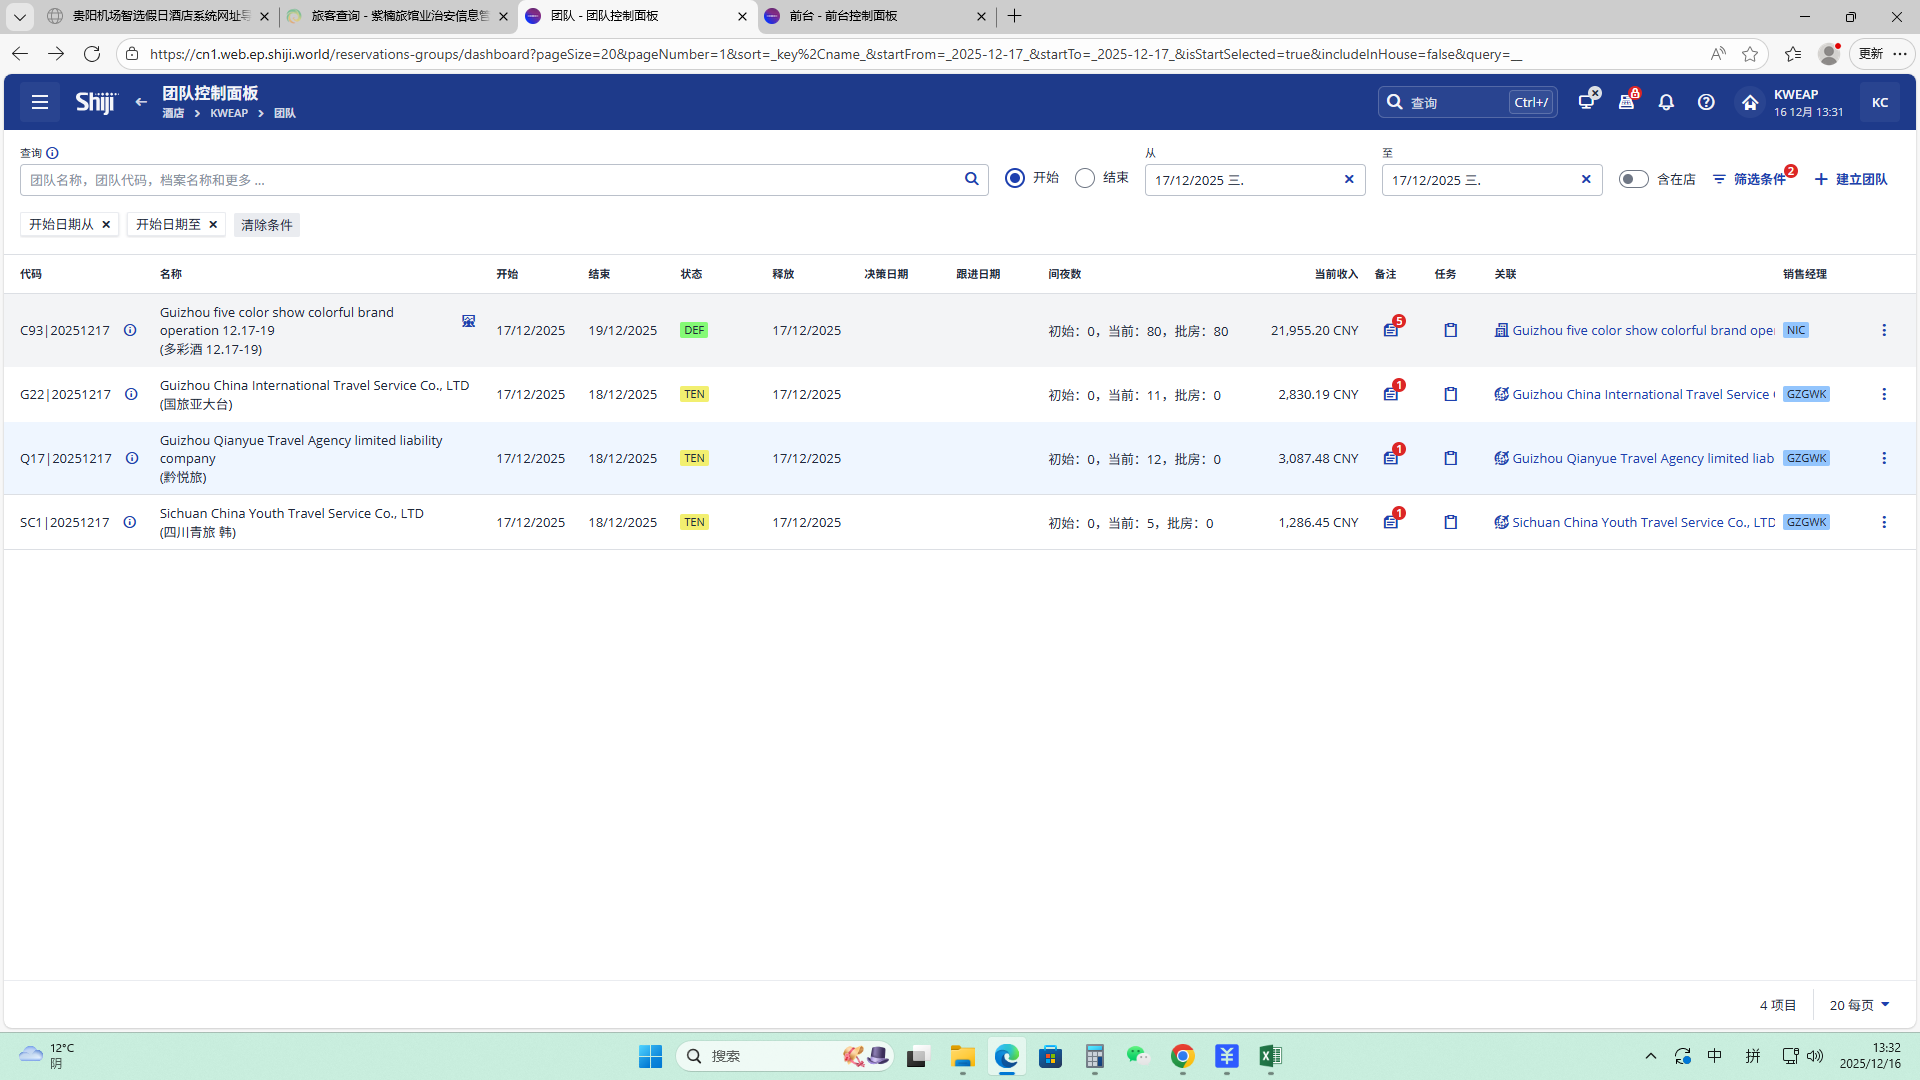This screenshot has width=1920, height=1080.
Task: Switch to the 前台 - 前台控制面板 tab
Action: 860,16
